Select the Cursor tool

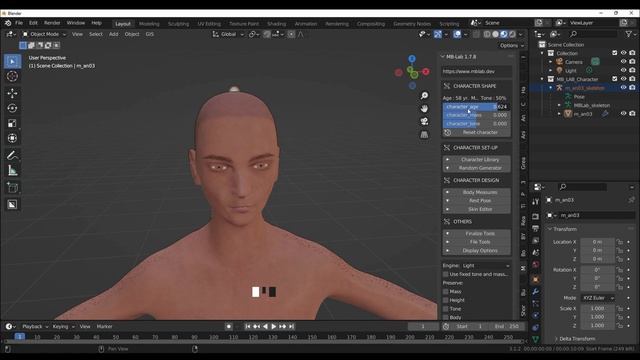[x=12, y=76]
